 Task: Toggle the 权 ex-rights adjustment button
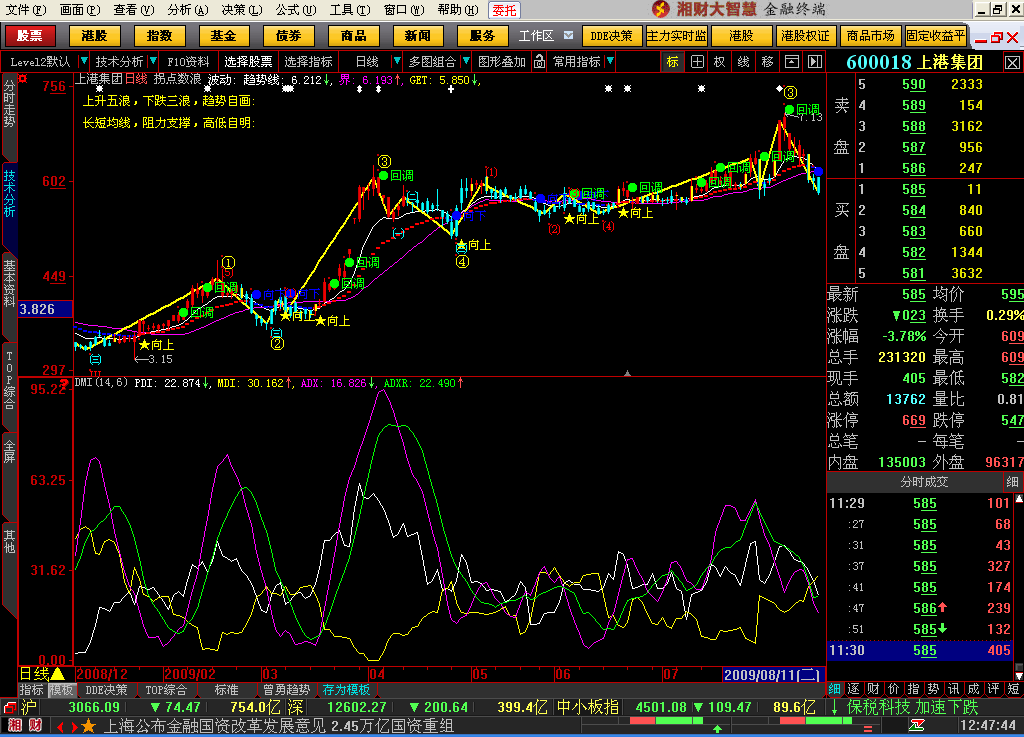pyautogui.click(x=719, y=62)
